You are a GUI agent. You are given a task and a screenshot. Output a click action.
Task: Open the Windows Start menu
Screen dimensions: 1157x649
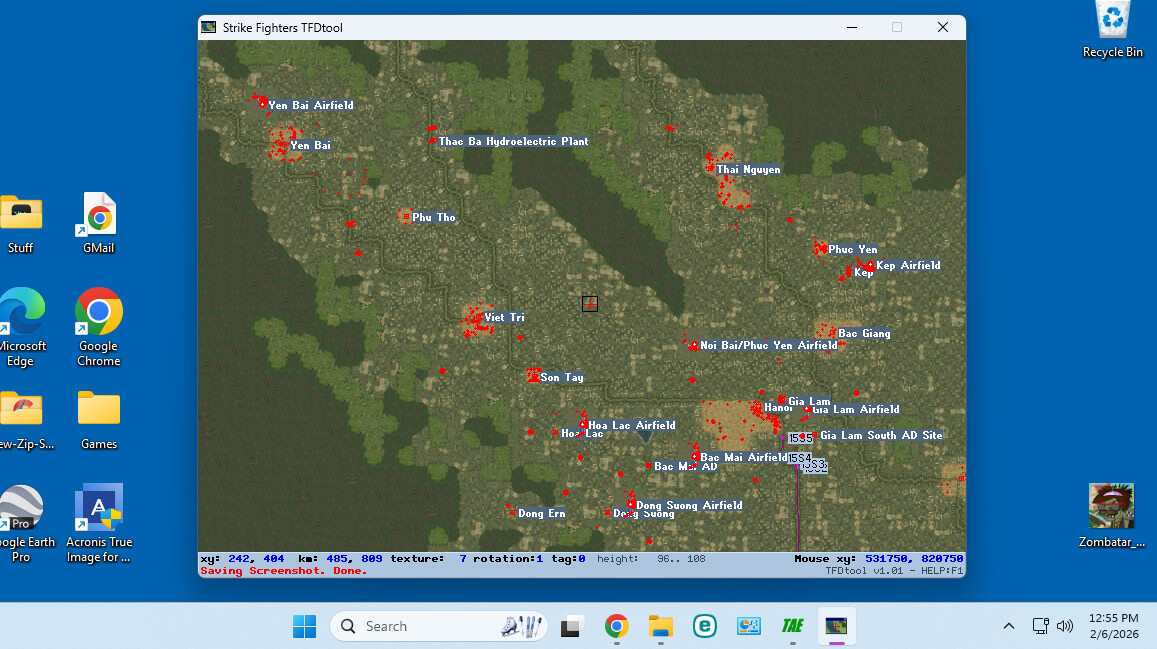tap(304, 627)
